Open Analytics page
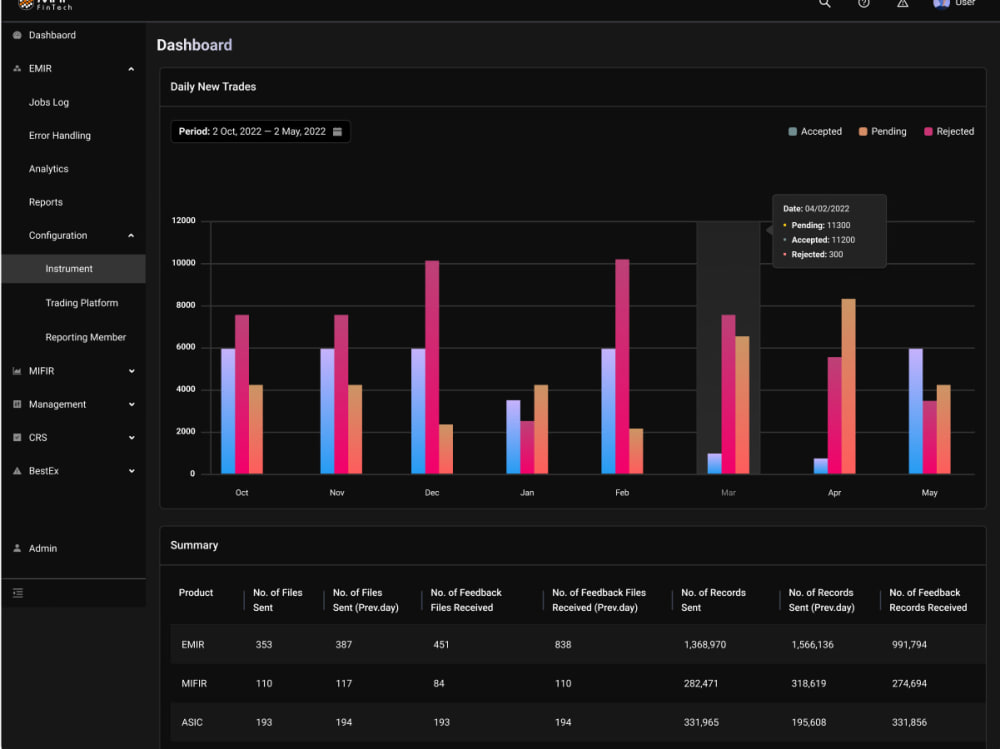 coord(48,168)
